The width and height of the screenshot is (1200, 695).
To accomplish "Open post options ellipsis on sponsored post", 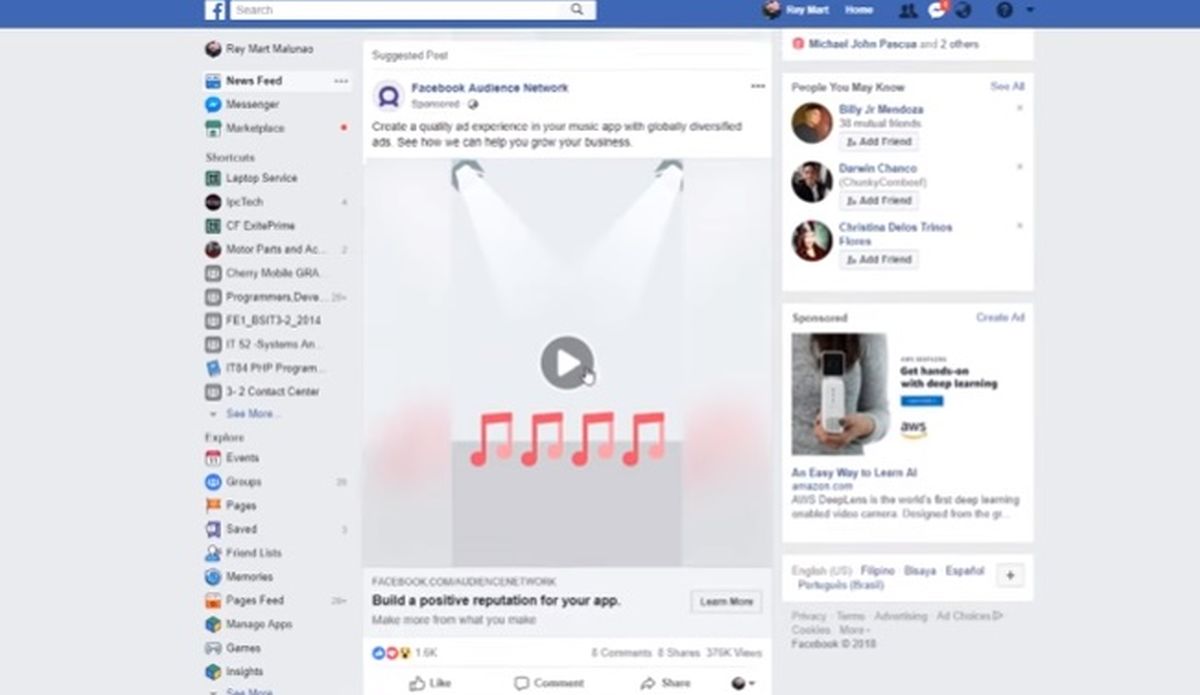I will tap(758, 87).
